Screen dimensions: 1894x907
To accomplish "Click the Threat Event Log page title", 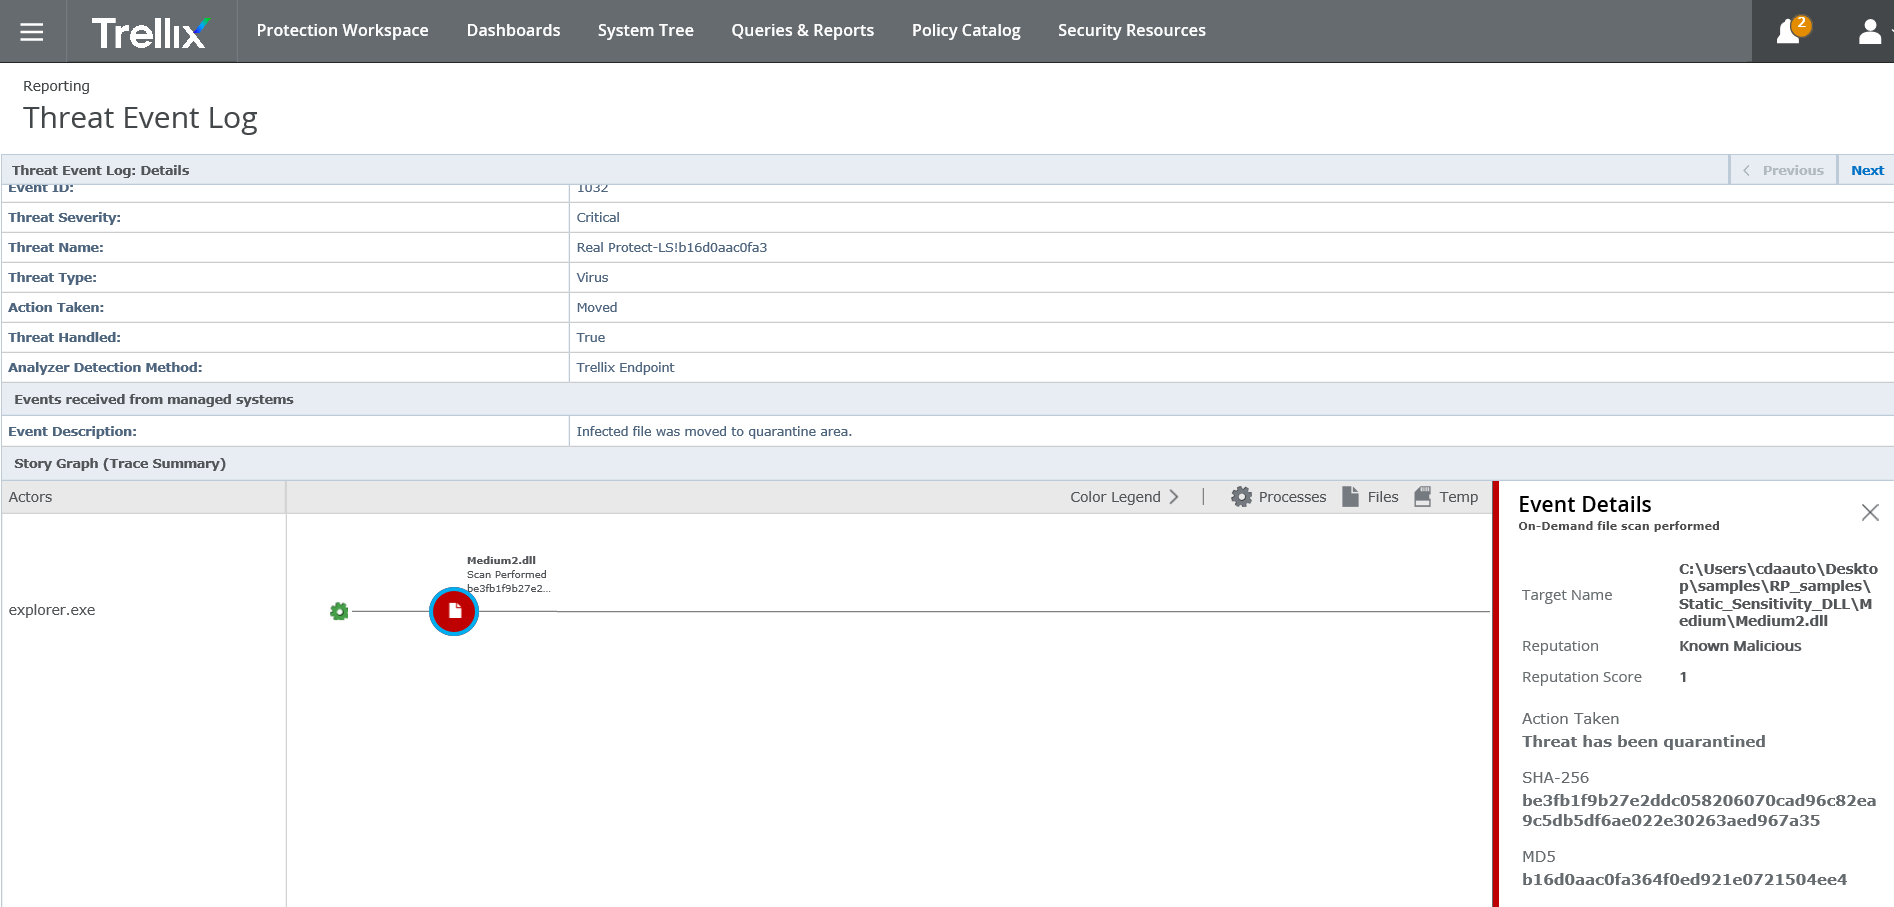I will (140, 118).
